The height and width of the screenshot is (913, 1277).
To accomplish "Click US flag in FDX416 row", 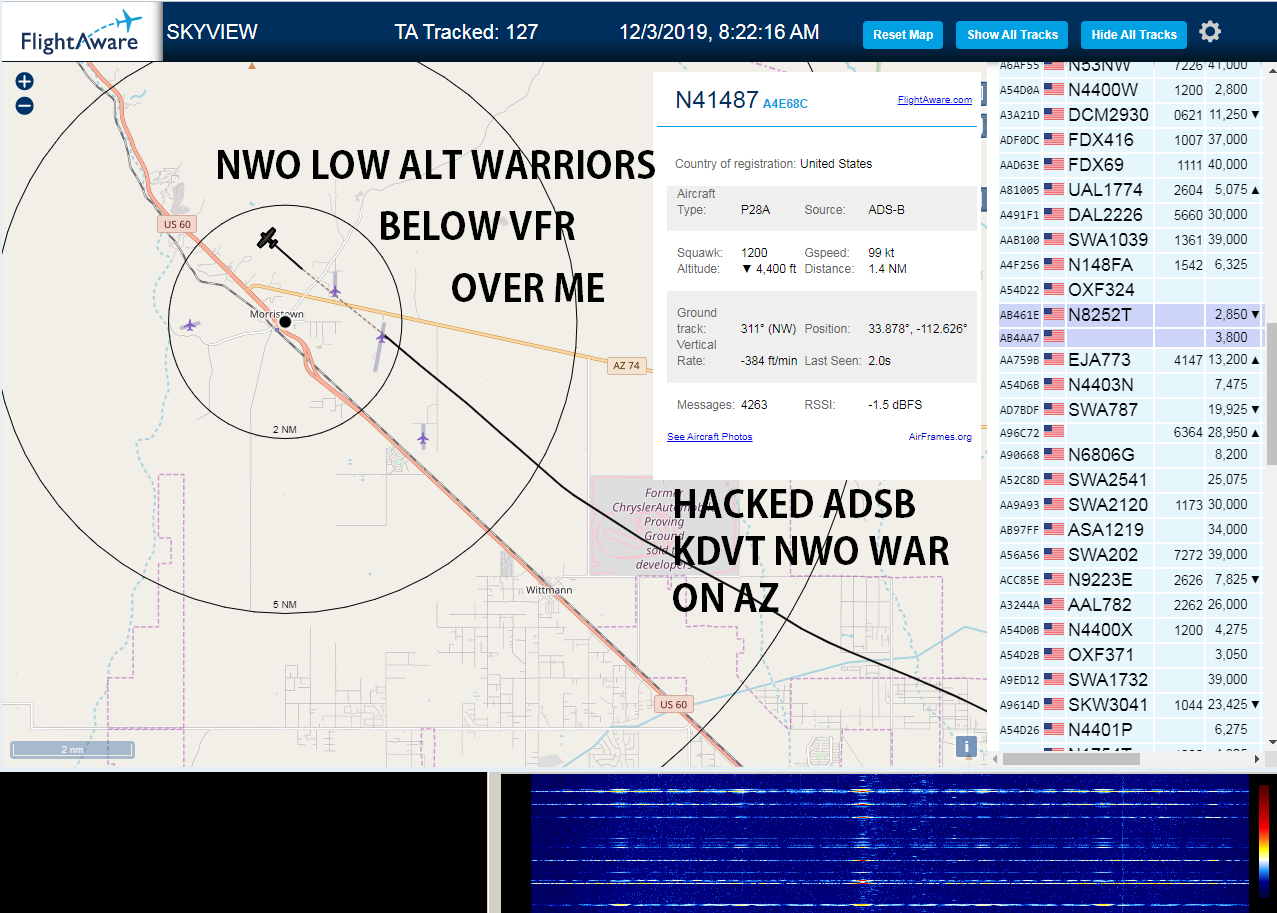I will tap(1054, 140).
